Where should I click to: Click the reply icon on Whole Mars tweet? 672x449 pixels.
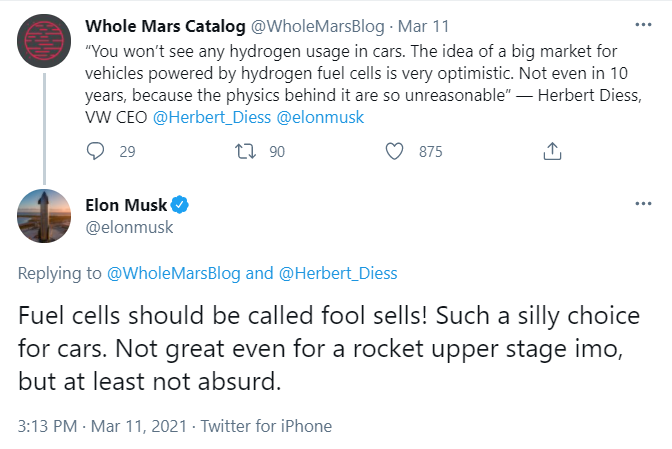coord(97,151)
